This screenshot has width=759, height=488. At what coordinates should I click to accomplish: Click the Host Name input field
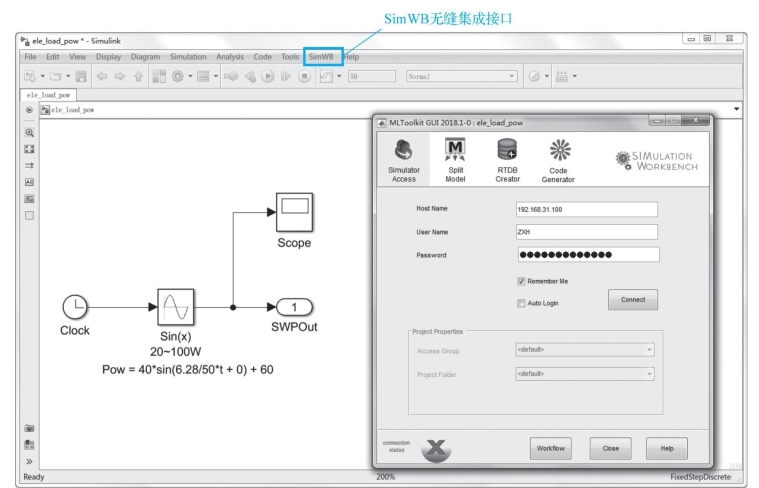point(587,209)
